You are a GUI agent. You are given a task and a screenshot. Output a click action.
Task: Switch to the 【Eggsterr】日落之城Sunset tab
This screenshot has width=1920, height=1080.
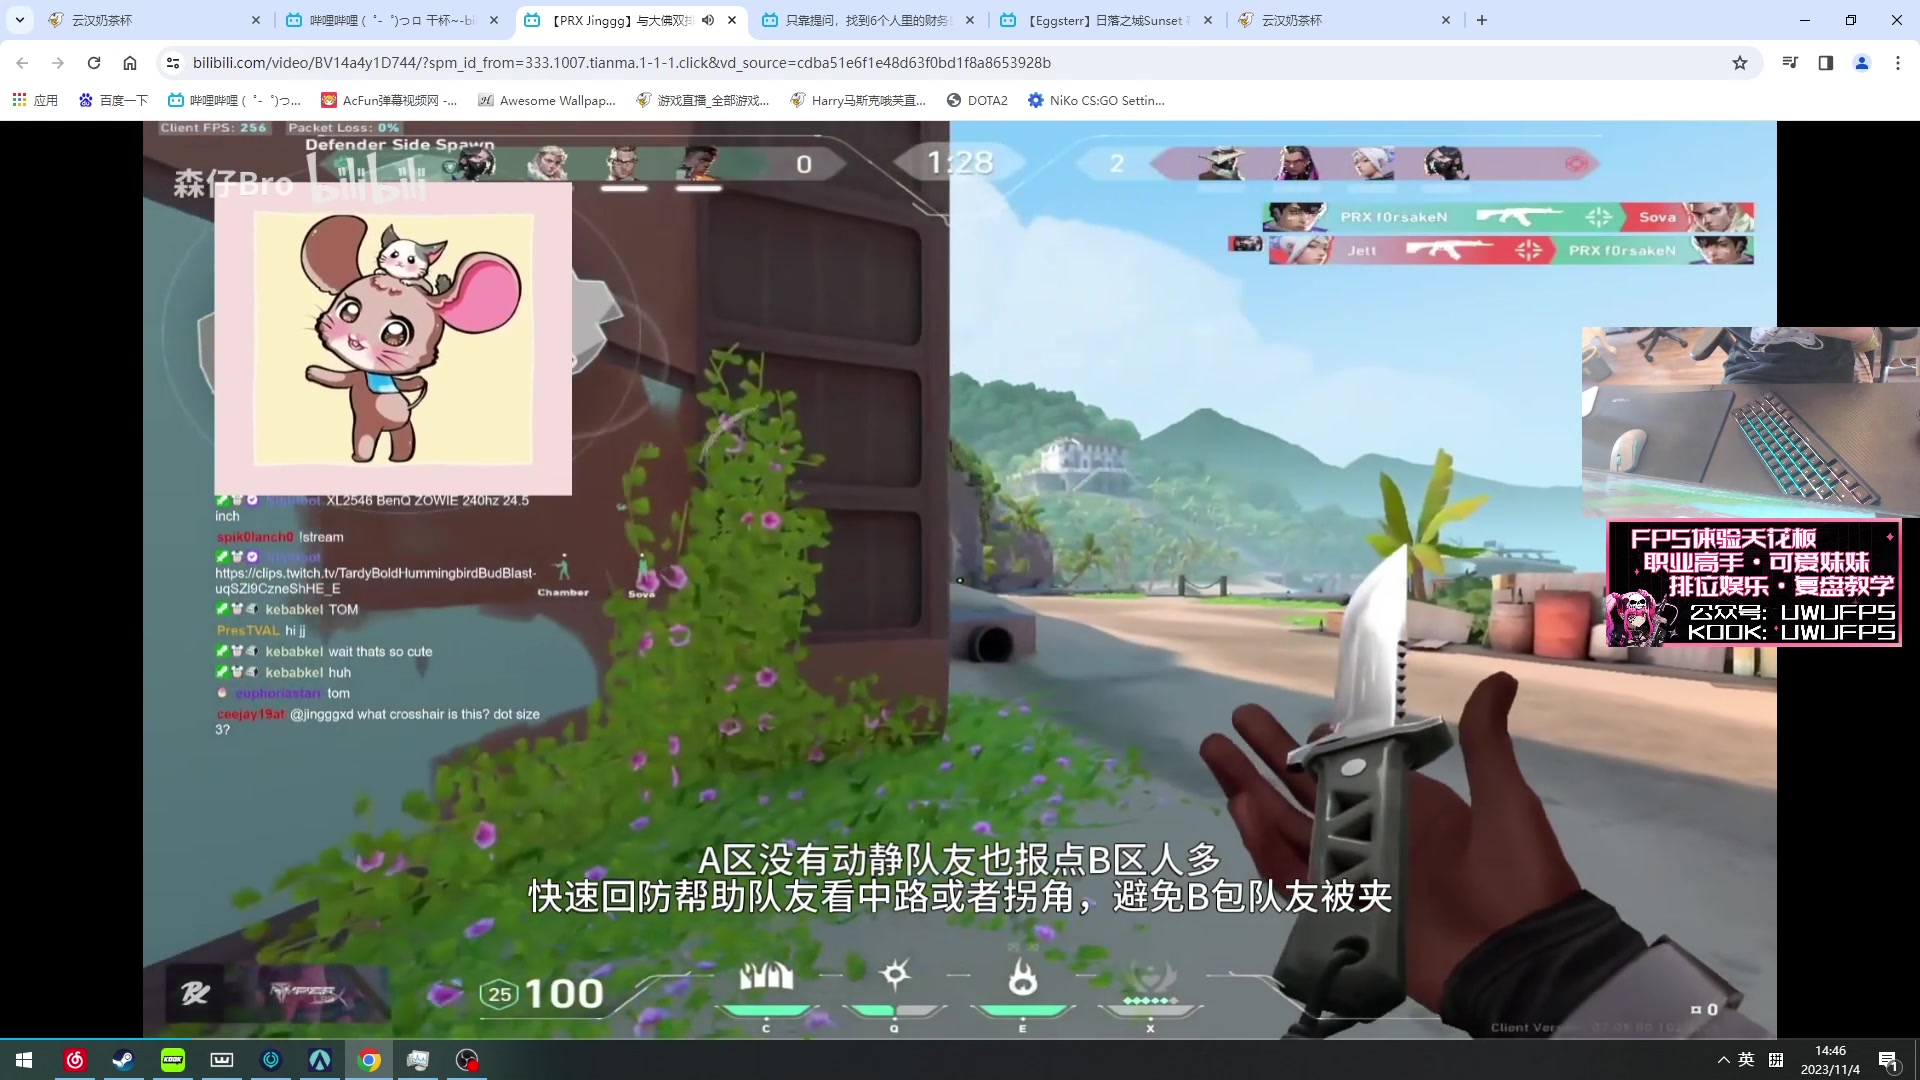pyautogui.click(x=1106, y=20)
